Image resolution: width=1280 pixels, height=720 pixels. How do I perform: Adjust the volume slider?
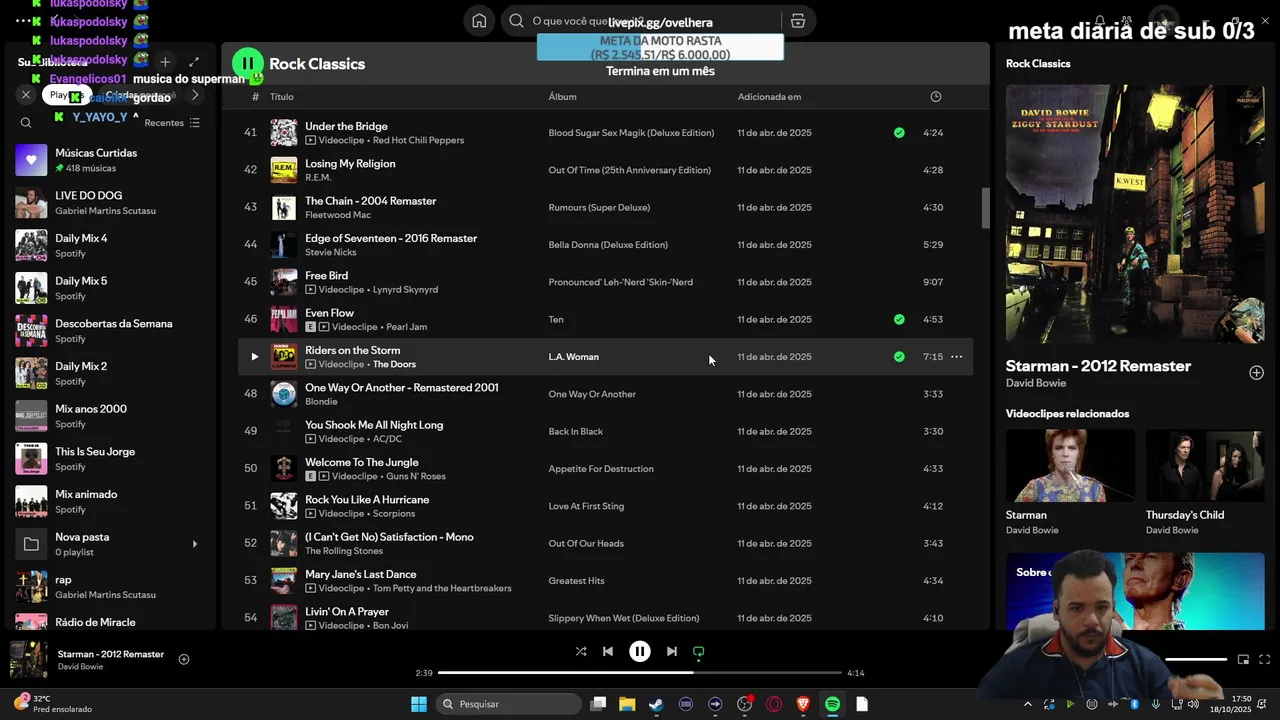[x=1196, y=659]
